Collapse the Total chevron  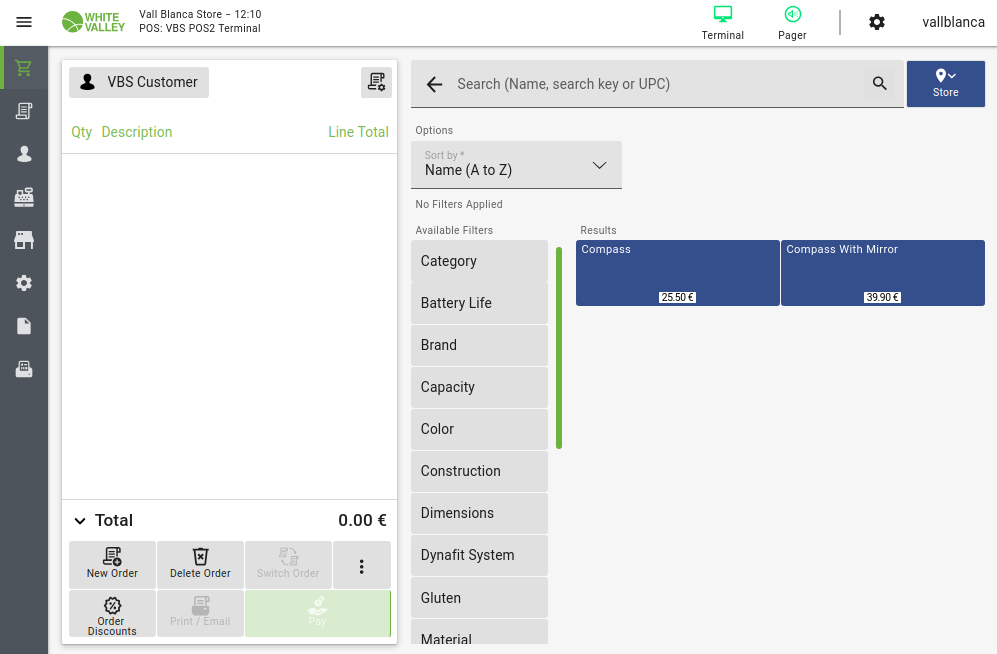coord(80,521)
